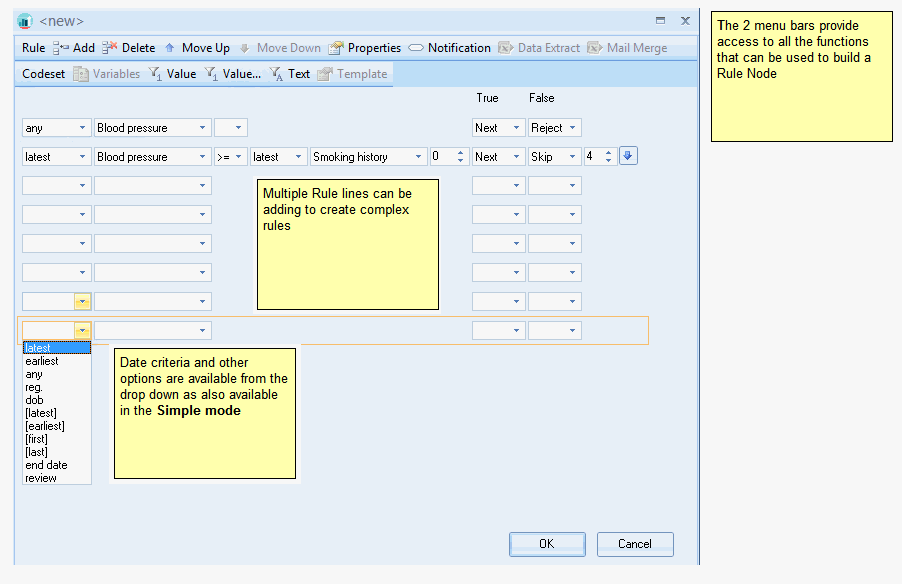Click the Delete rule toolbar icon
The width and height of the screenshot is (902, 584).
[110, 48]
